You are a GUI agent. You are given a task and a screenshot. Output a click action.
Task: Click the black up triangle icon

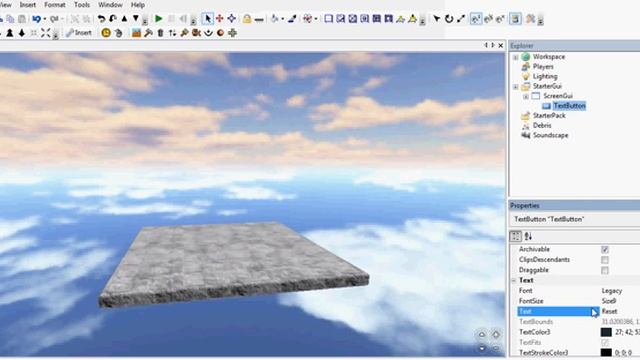click(124, 18)
